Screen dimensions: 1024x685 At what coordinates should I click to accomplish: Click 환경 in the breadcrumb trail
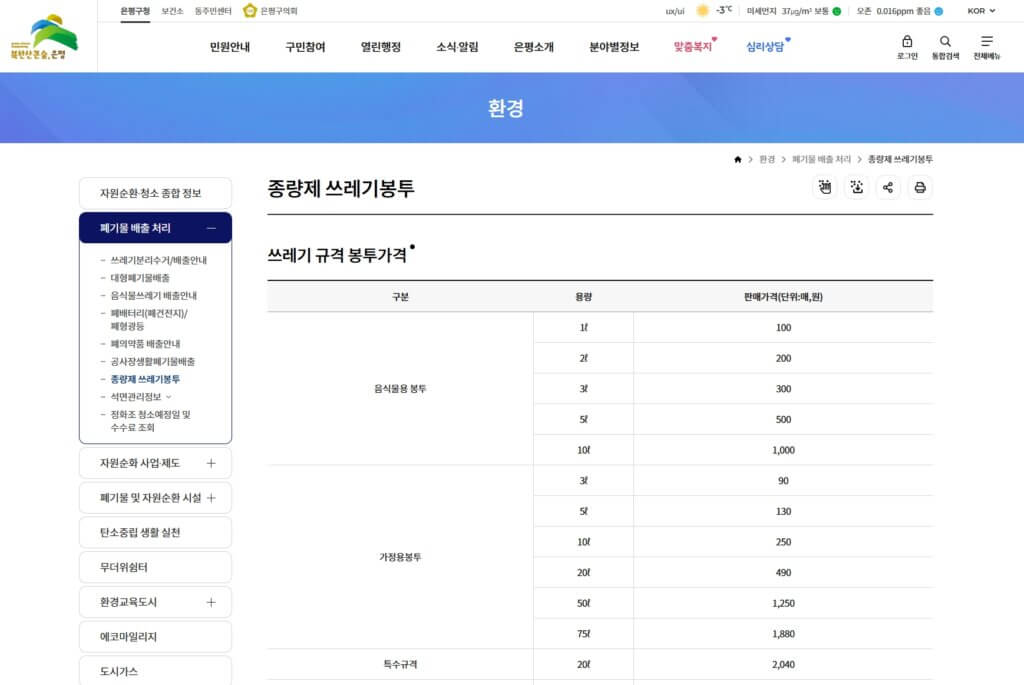click(x=767, y=158)
